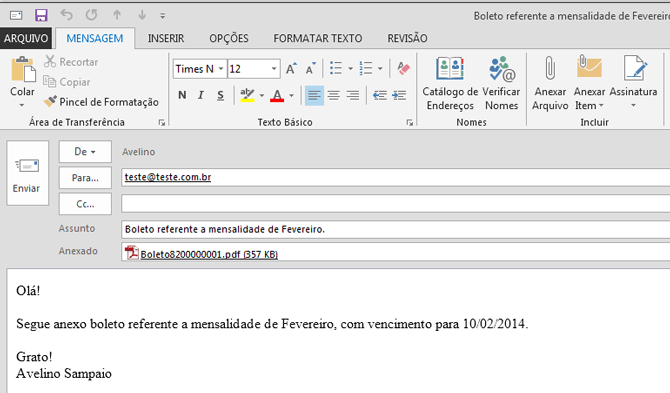The image size is (670, 393).
Task: Apply a numbered list
Action: coord(366,68)
